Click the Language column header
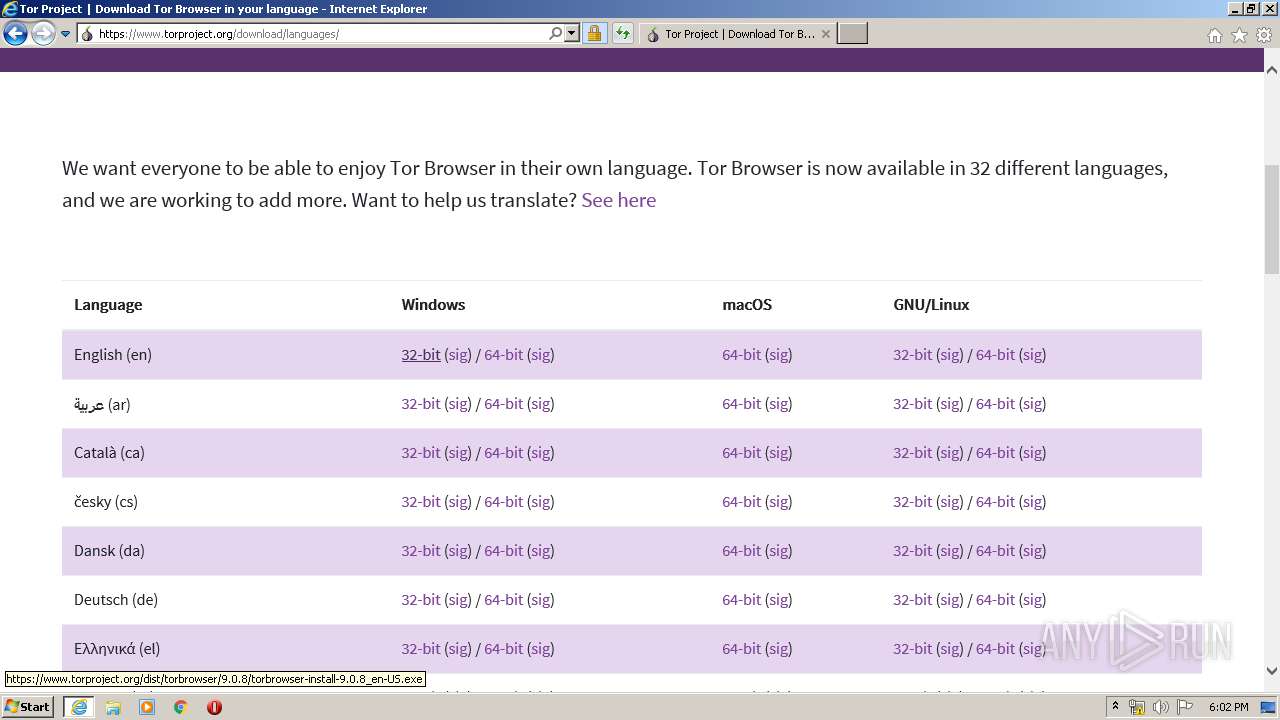This screenshot has width=1280, height=720. pos(108,304)
